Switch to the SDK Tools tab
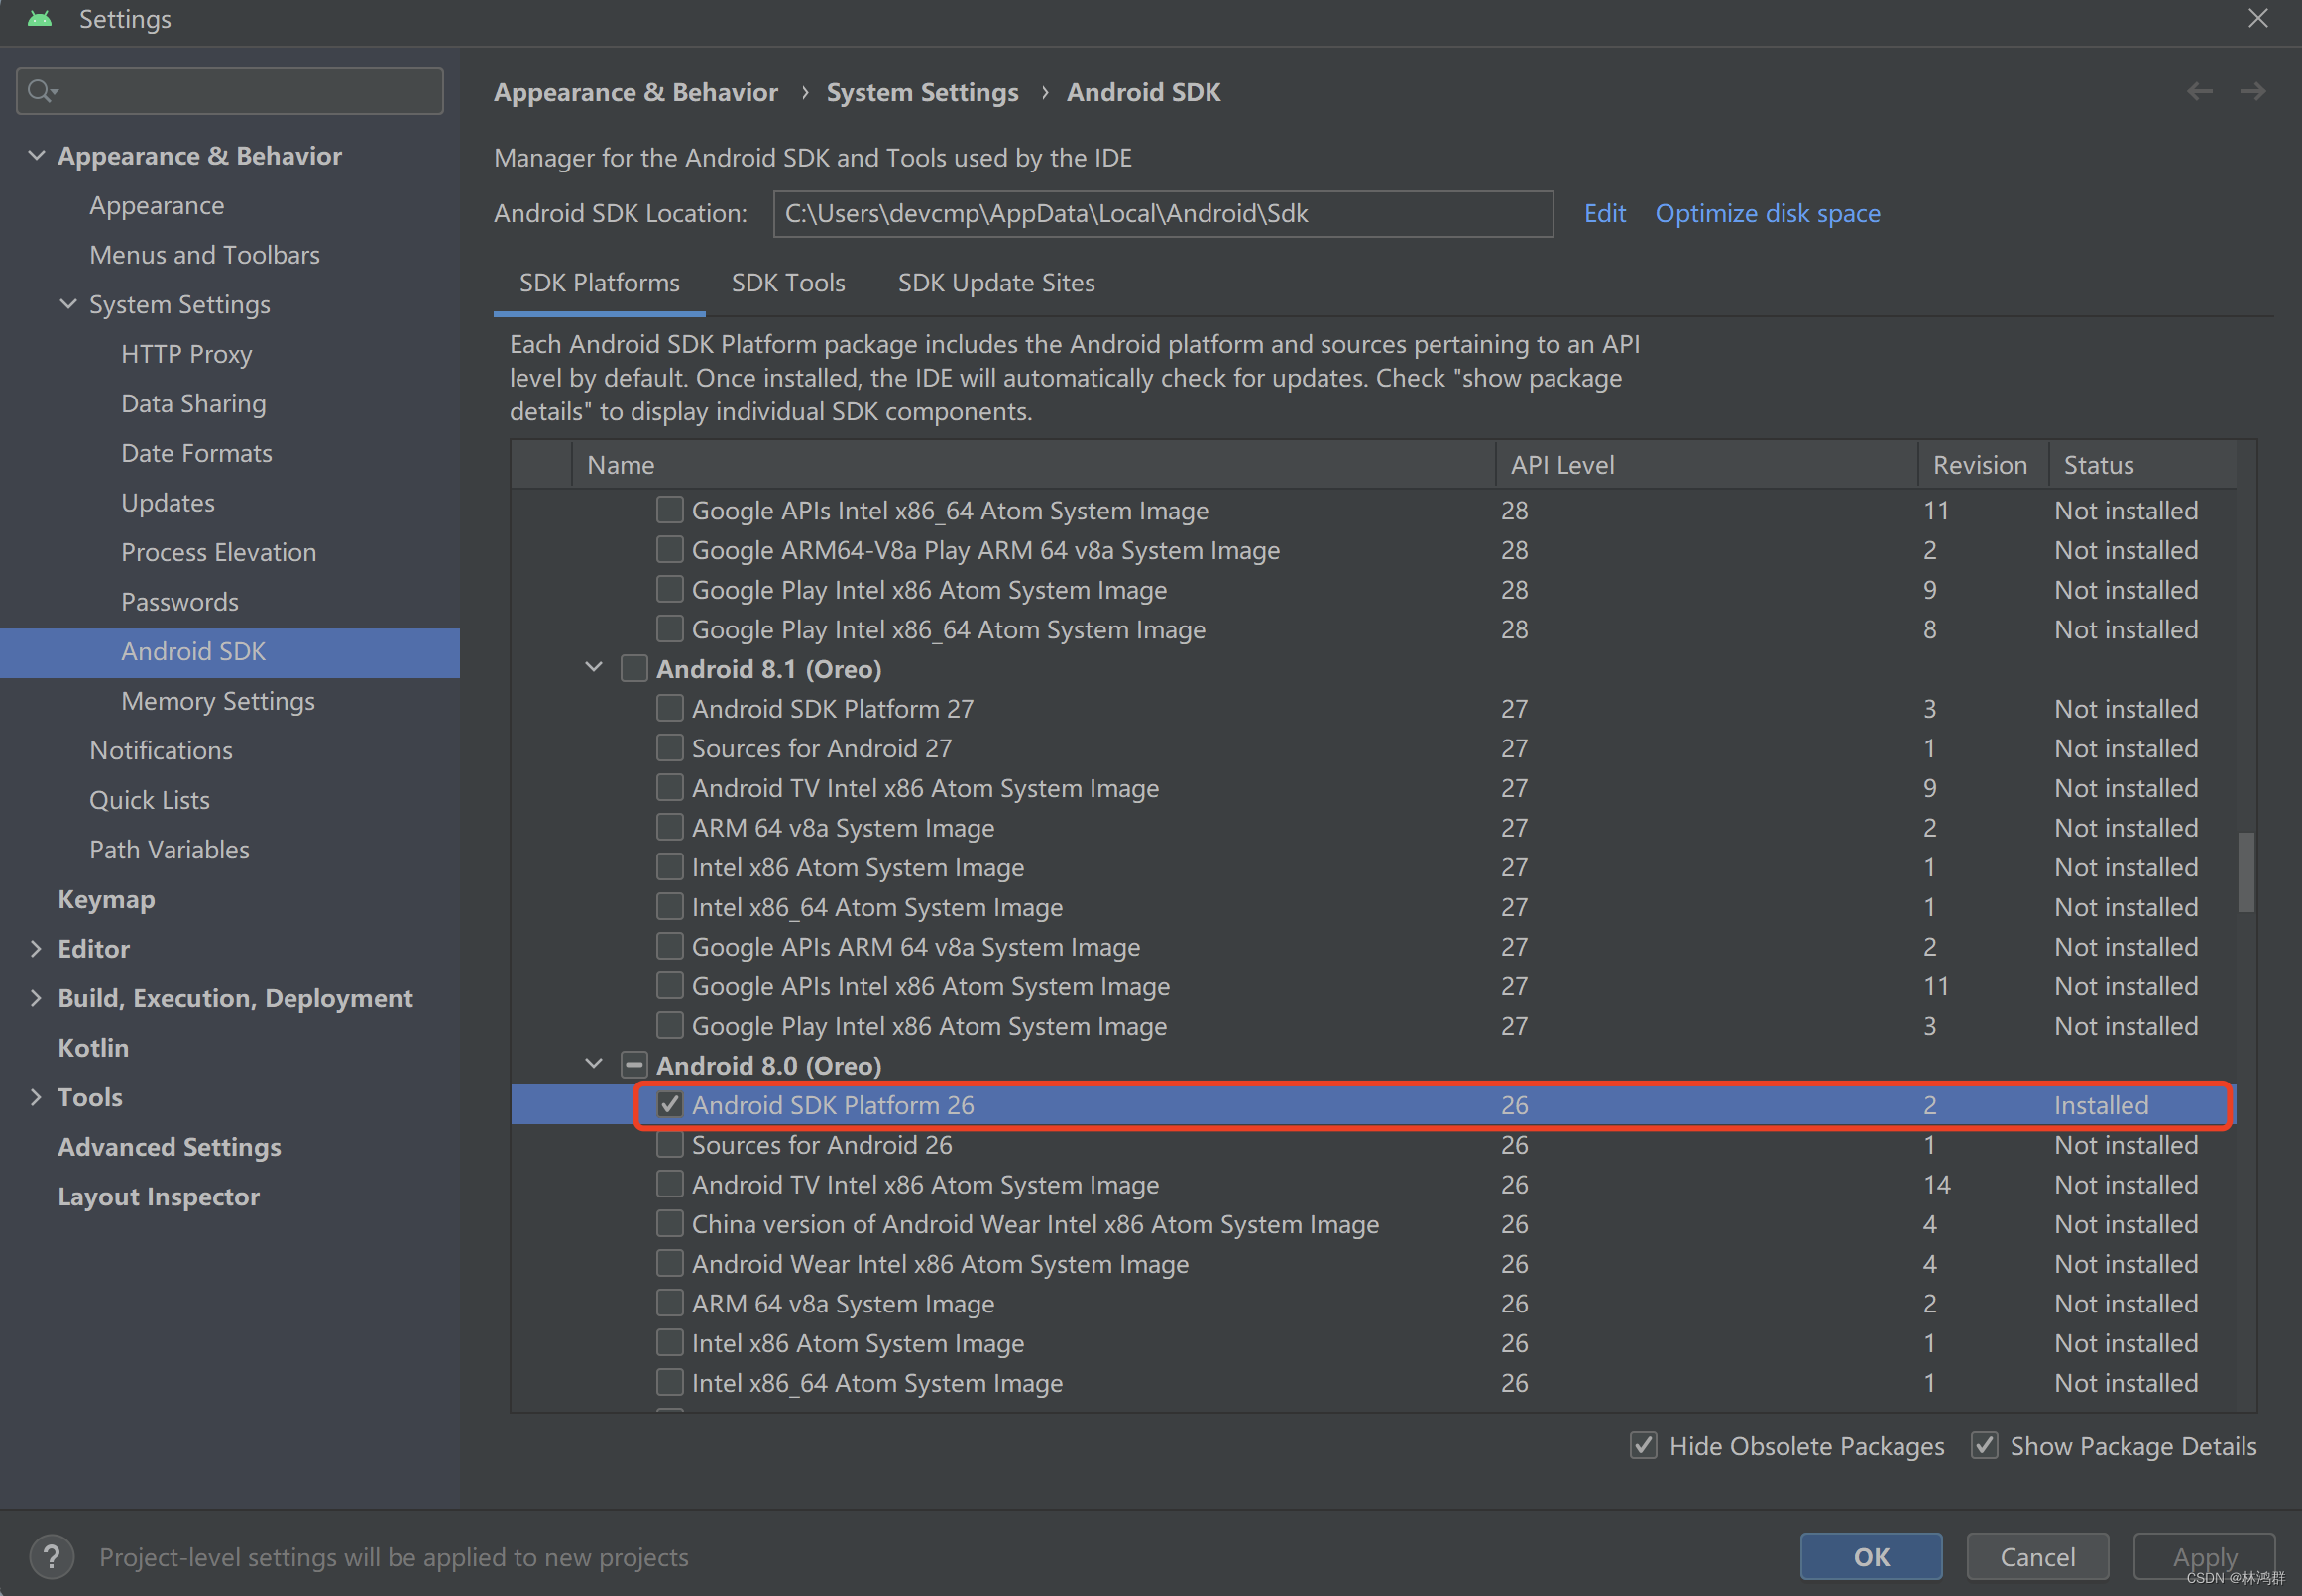Viewport: 2302px width, 1596px height. tap(788, 283)
